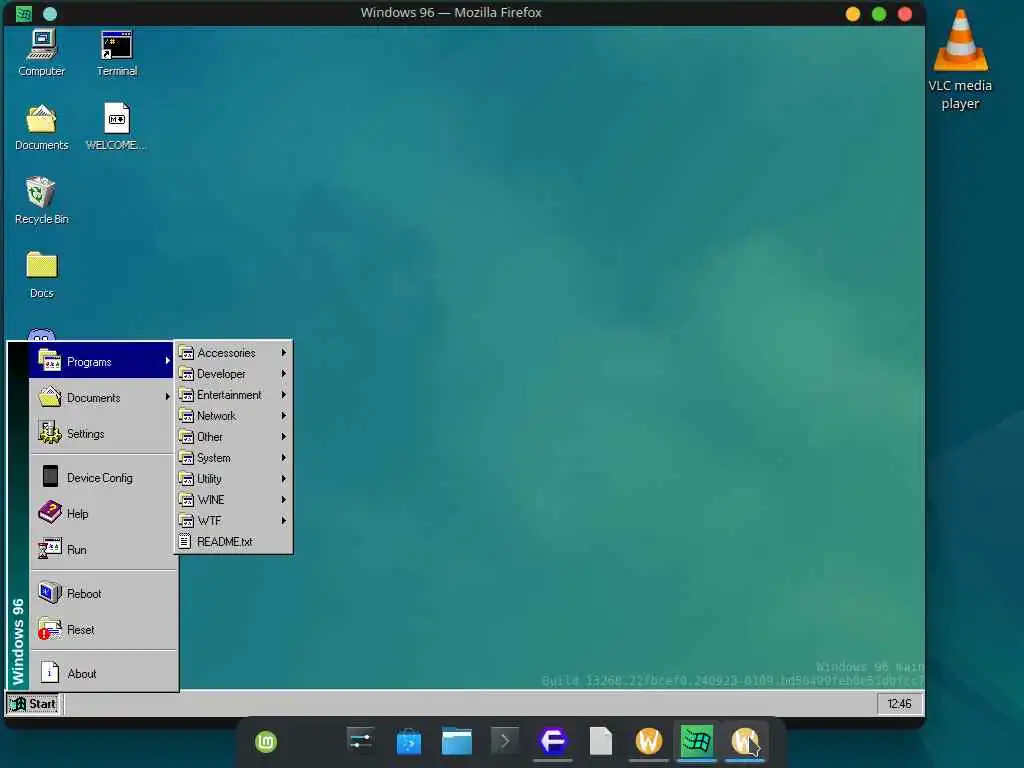The image size is (1024, 768).
Task: Expand the Entertainment submenu arrow
Action: pos(283,394)
